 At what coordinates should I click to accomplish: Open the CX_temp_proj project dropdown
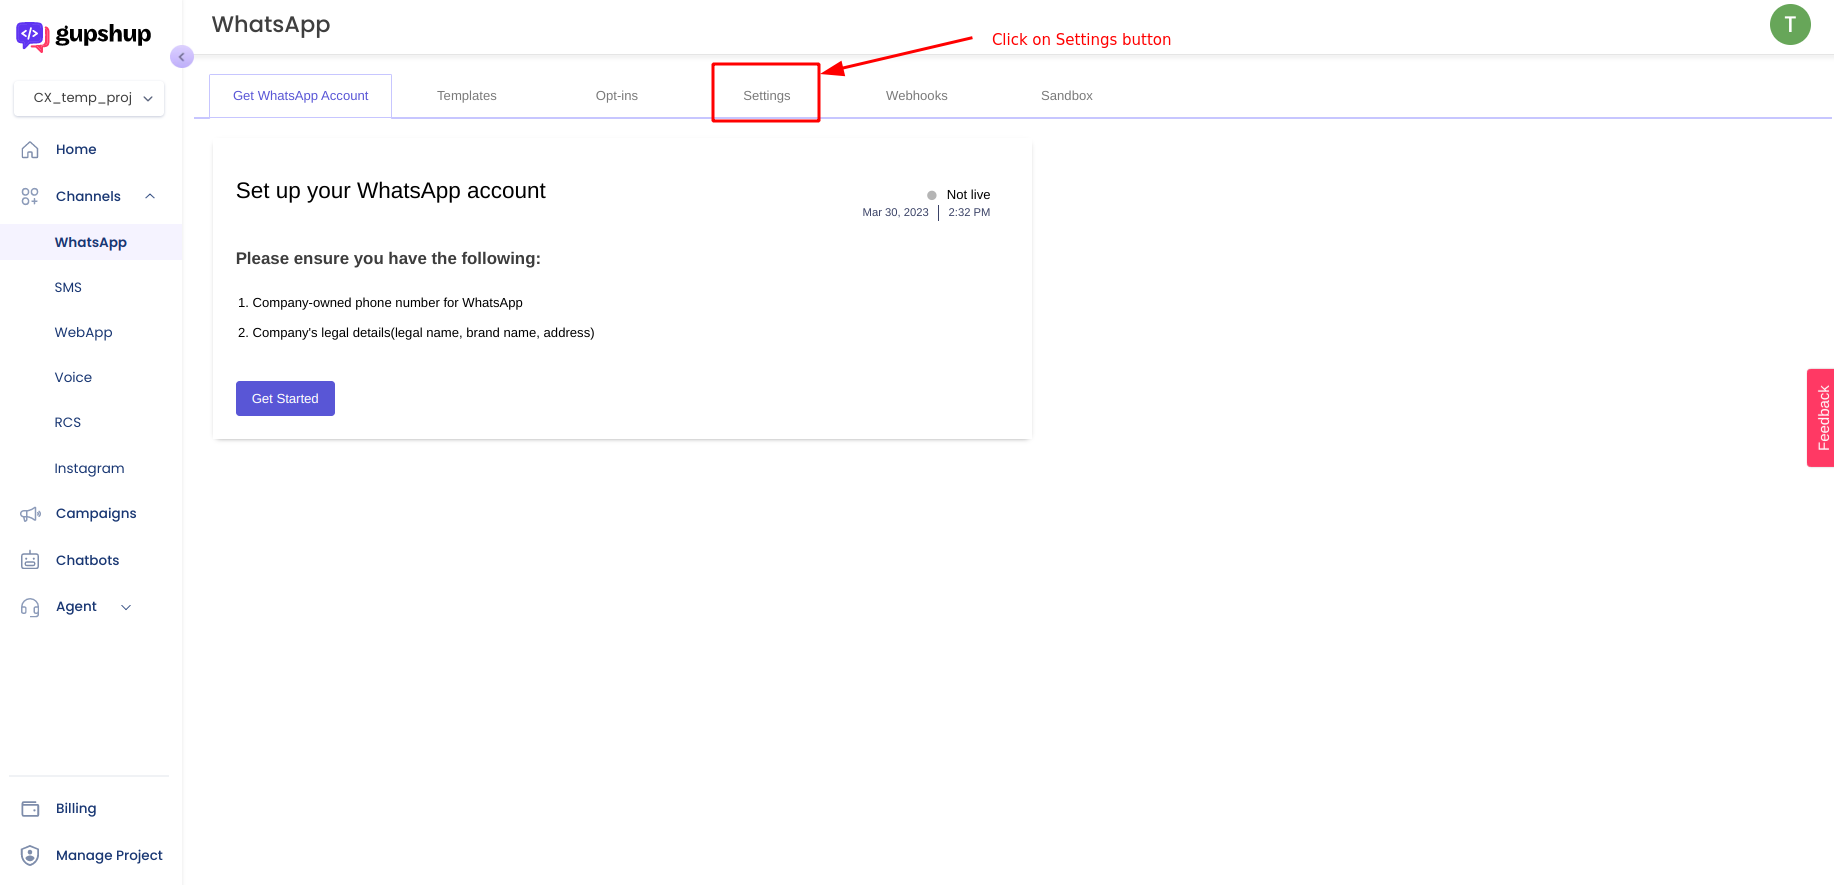tap(89, 98)
